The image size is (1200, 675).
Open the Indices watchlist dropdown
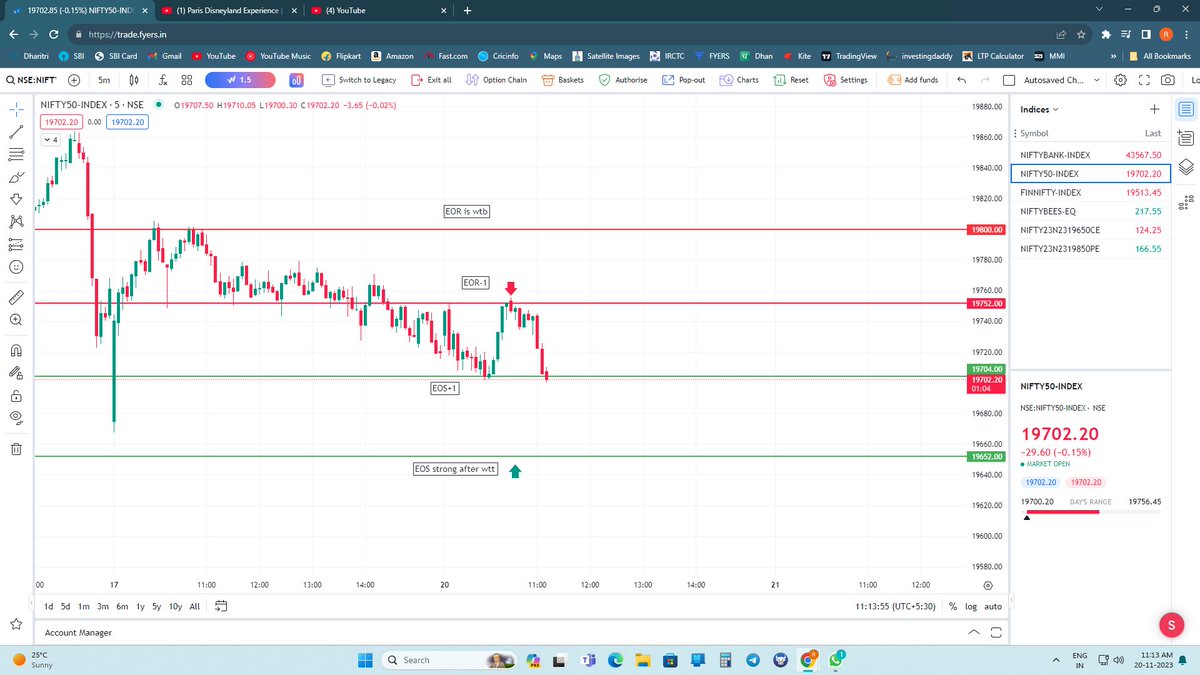[x=1040, y=109]
